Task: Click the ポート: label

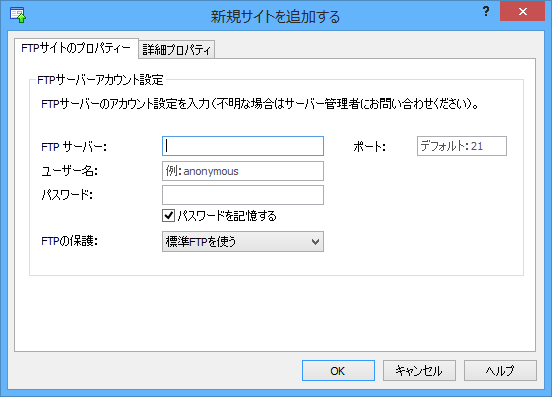Action: (370, 146)
